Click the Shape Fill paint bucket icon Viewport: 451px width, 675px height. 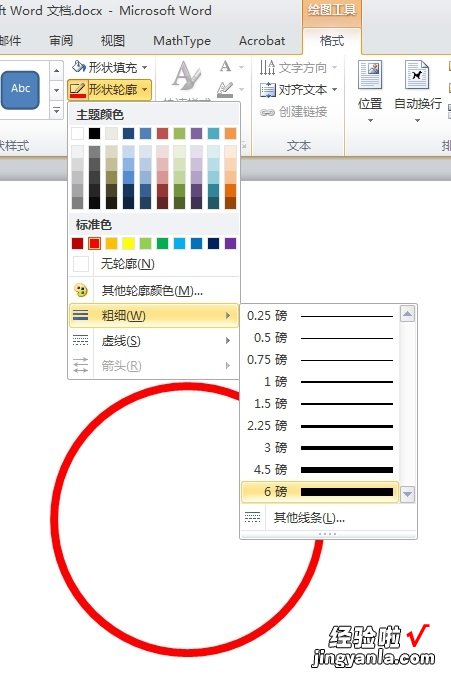tap(79, 66)
